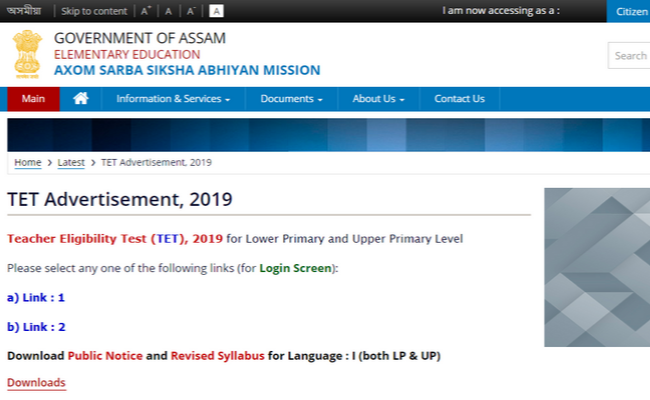Open the Documents dropdown menu
Viewport: 650px width, 400px height.
(x=291, y=99)
